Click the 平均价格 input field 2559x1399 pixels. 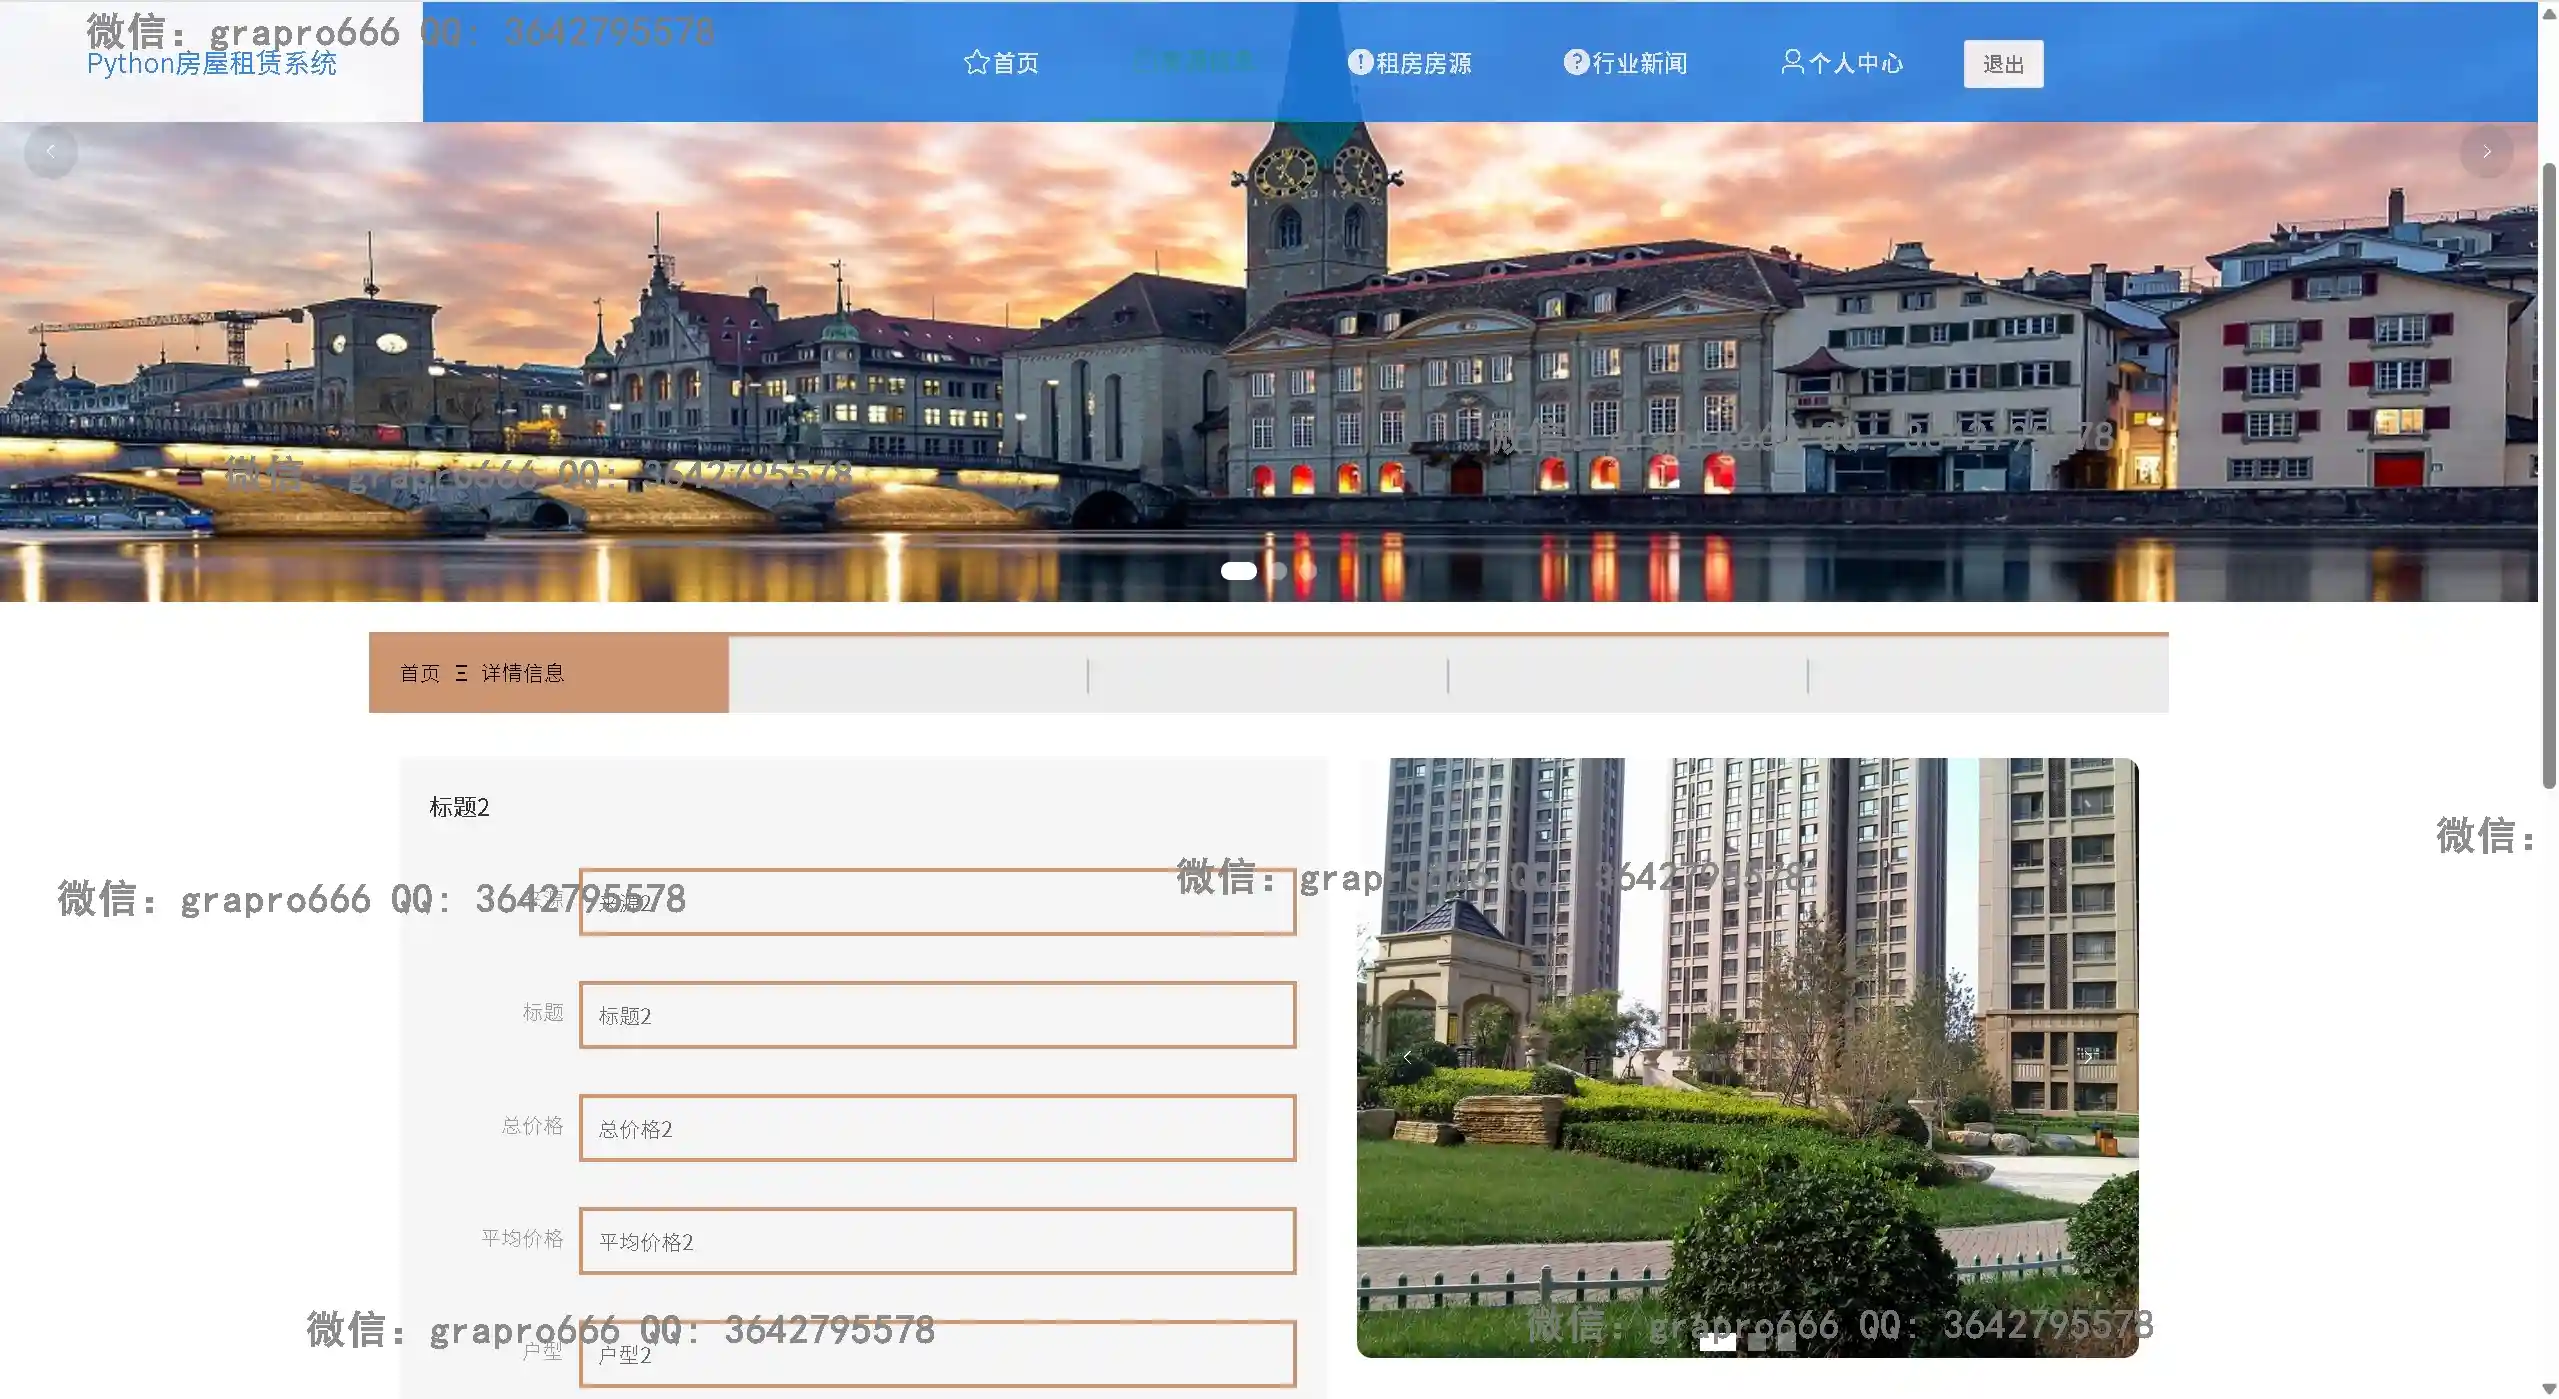point(937,1241)
